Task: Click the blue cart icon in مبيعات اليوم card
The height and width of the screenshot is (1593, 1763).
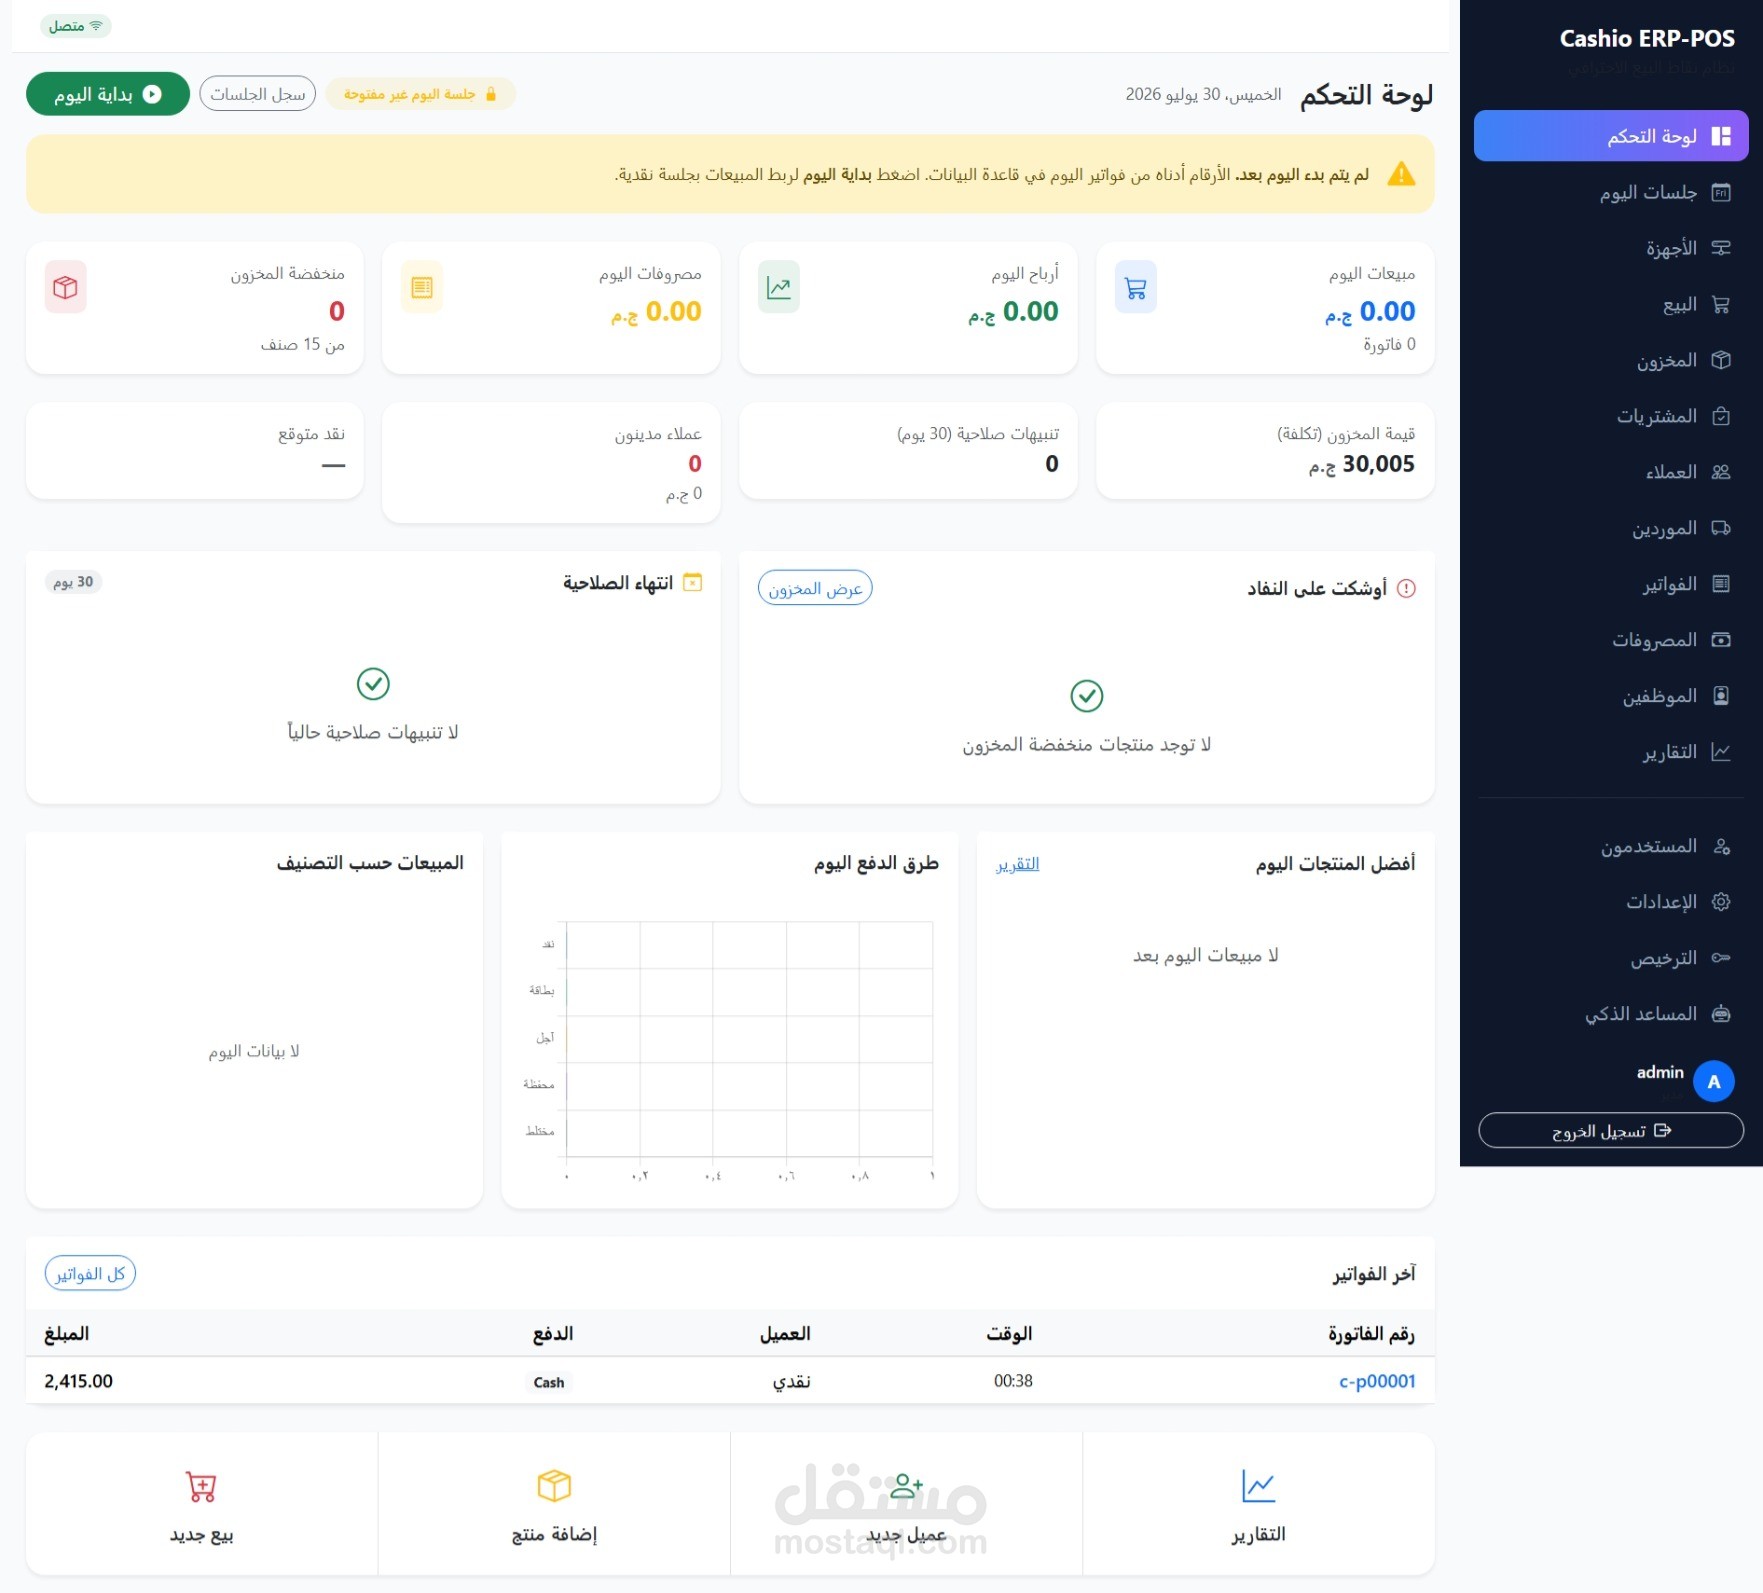Action: point(1136,288)
